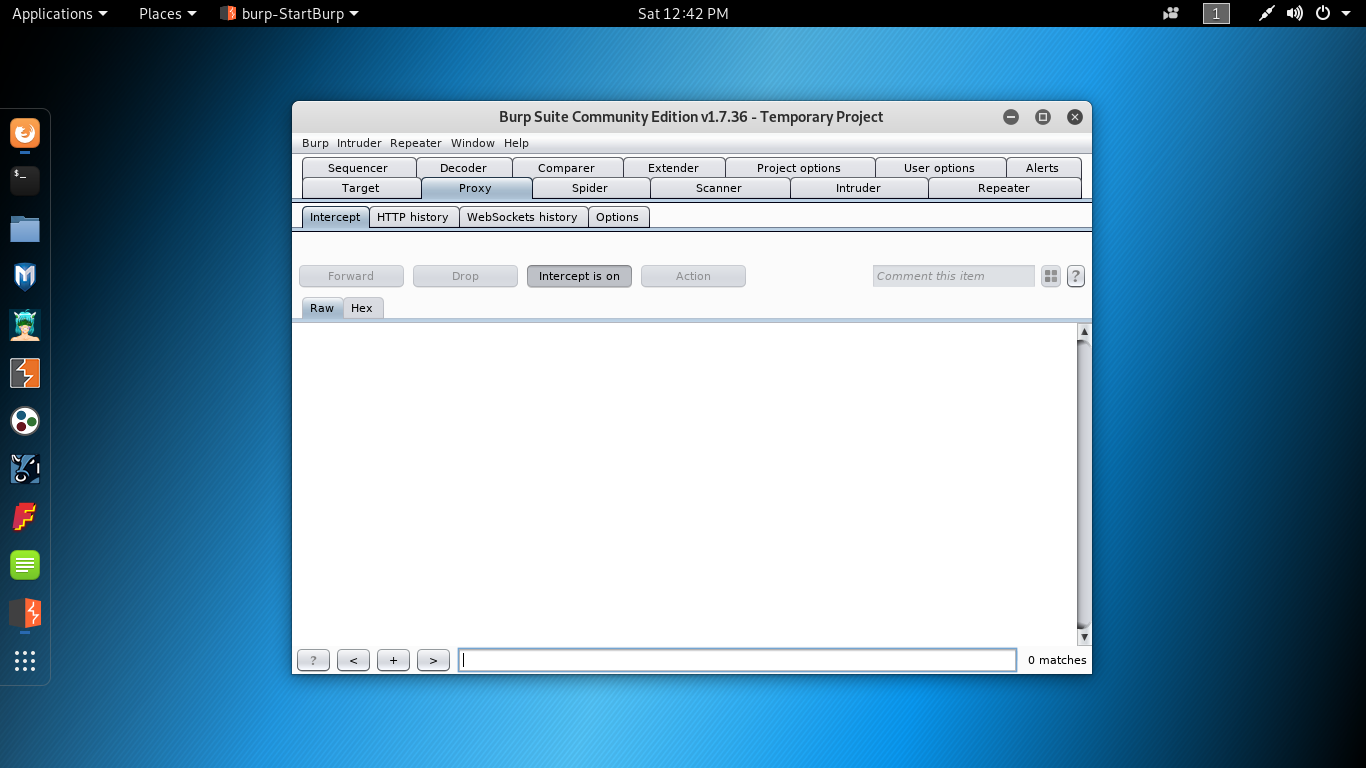Click the next search match arrow

[x=433, y=660]
